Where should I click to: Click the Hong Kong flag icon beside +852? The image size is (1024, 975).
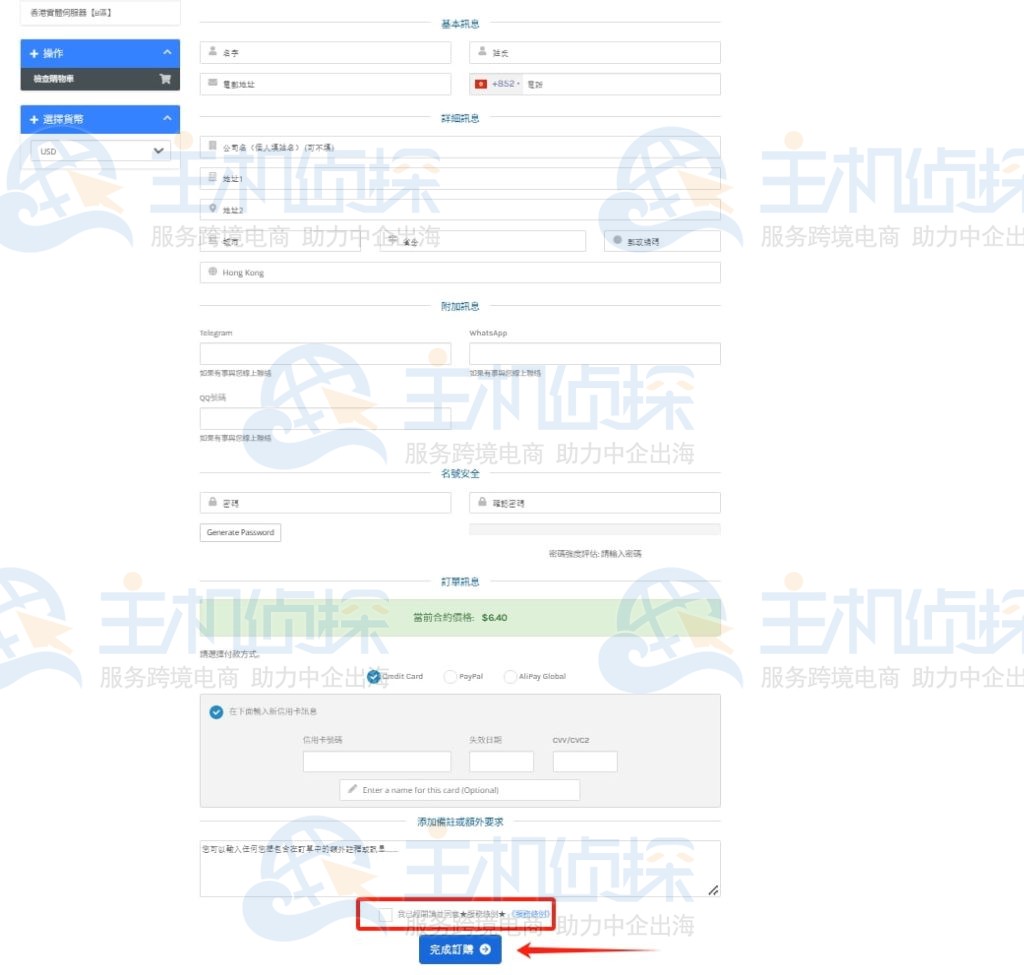pos(481,84)
